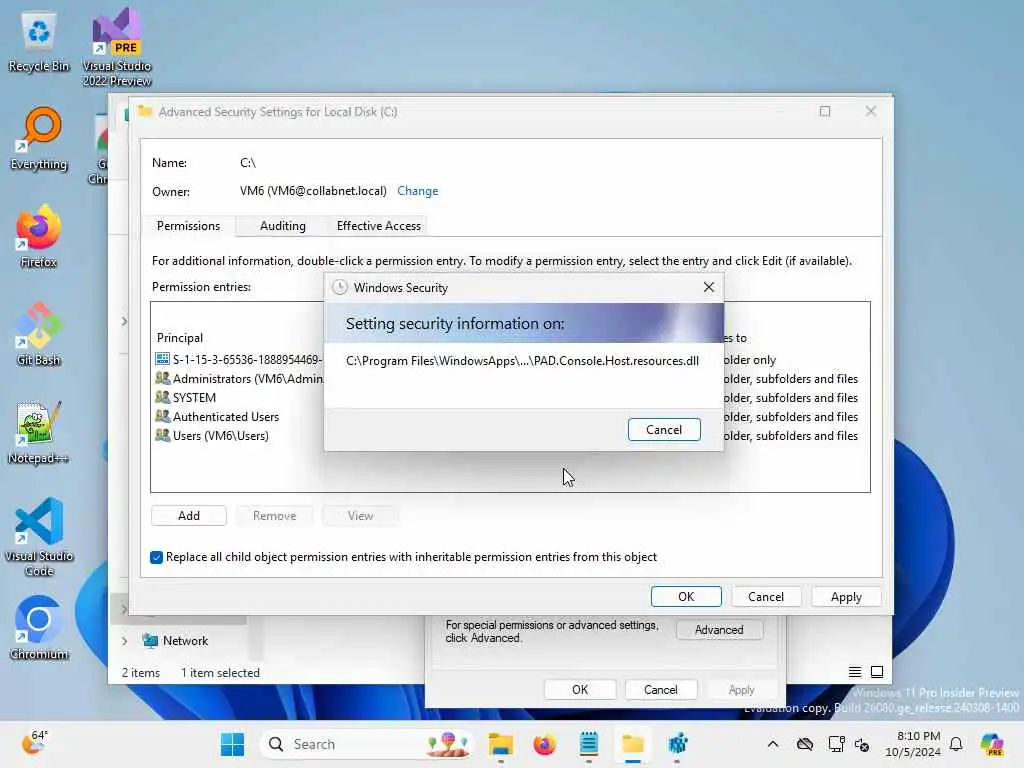Click OK in the Properties dialog

tap(579, 690)
